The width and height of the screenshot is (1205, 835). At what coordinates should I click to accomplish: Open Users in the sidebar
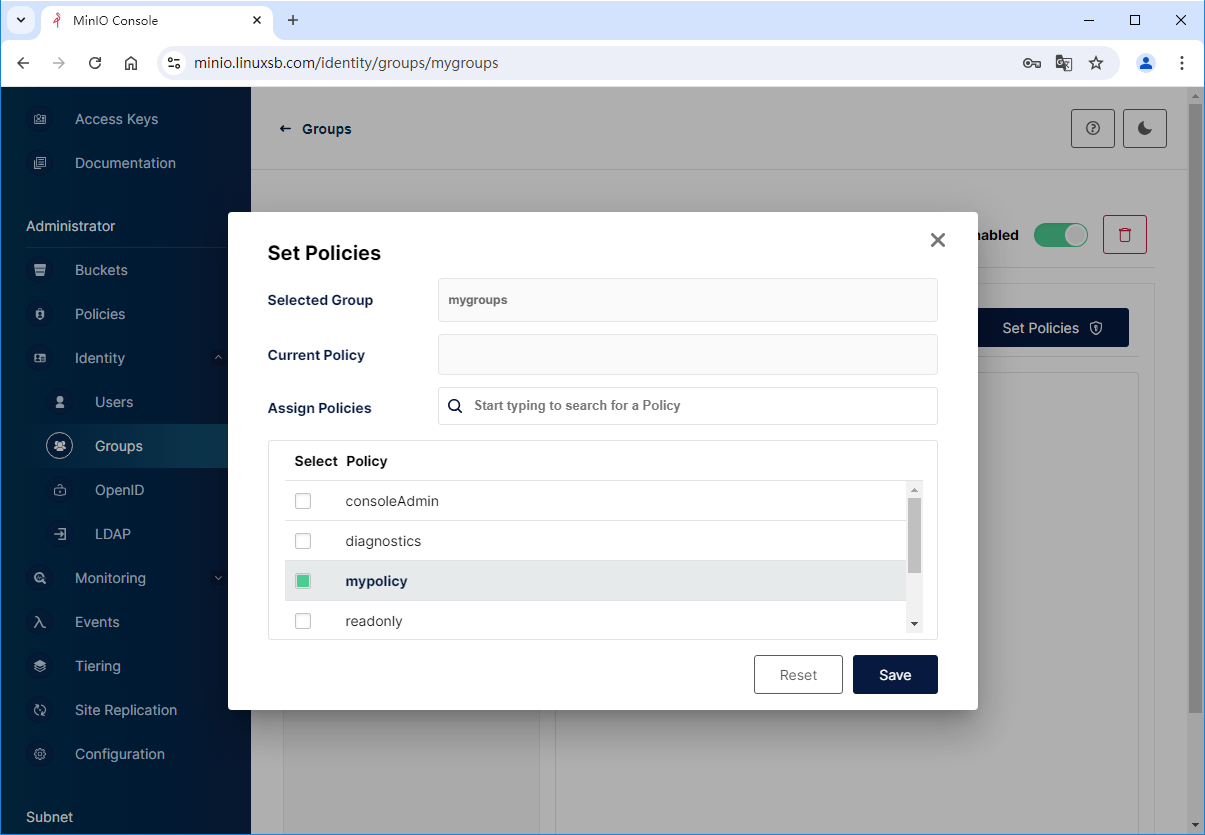pyautogui.click(x=113, y=402)
